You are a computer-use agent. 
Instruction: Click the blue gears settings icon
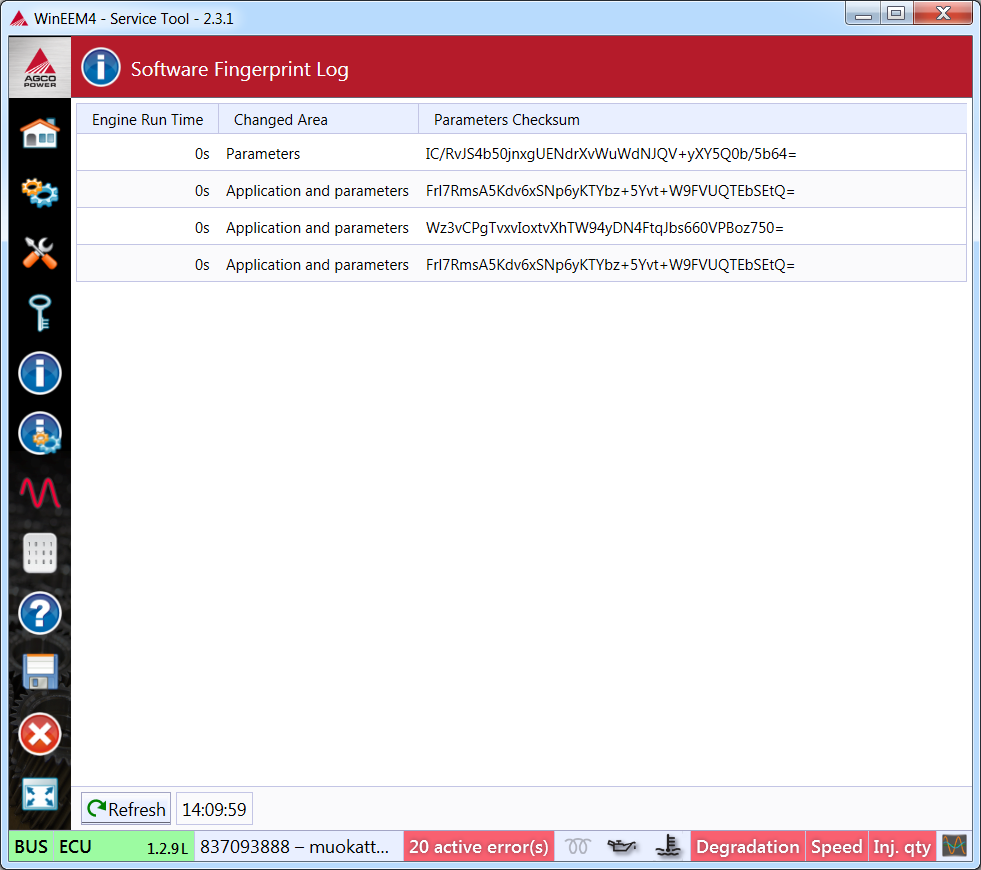point(40,192)
